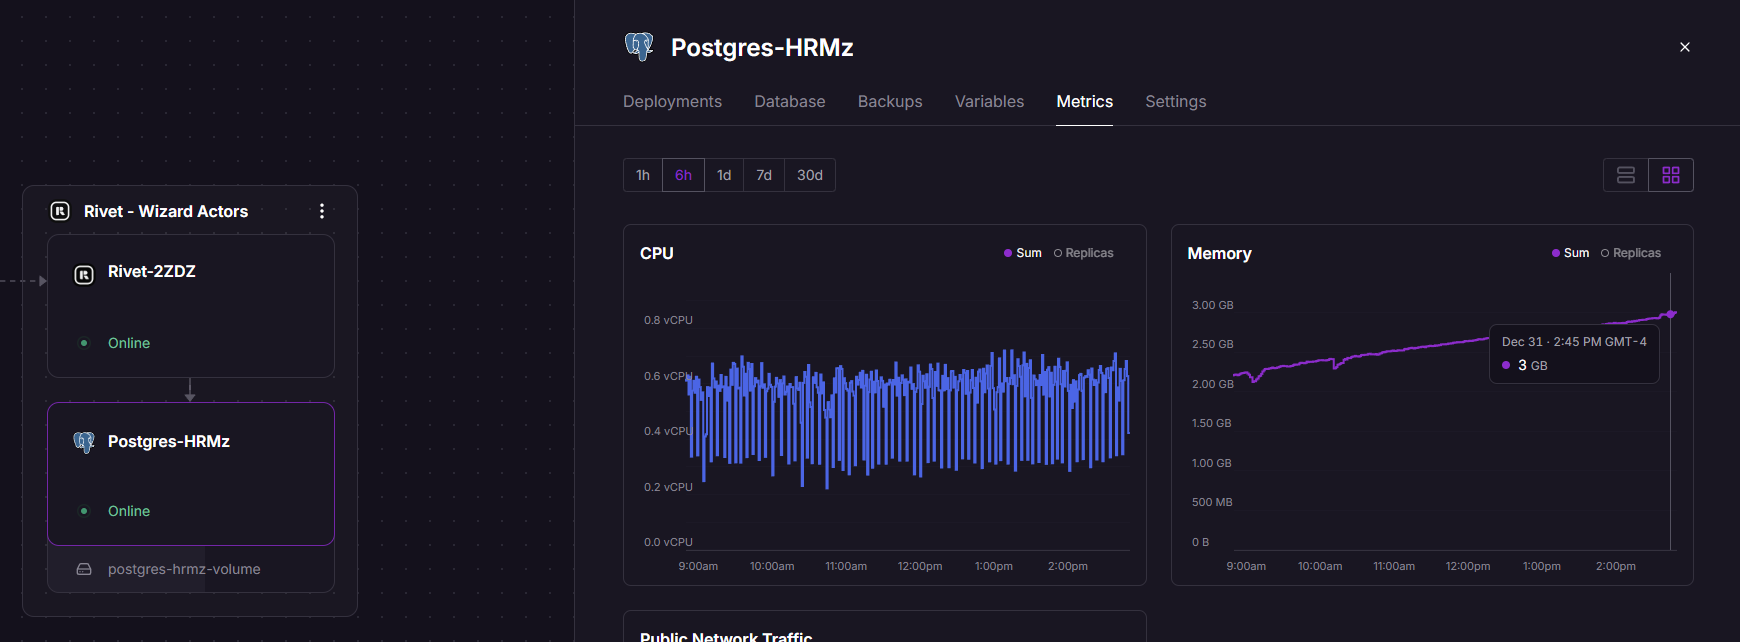Click Postgres-HRMz elephant icon on canvas
1740x642 pixels.
(x=84, y=442)
